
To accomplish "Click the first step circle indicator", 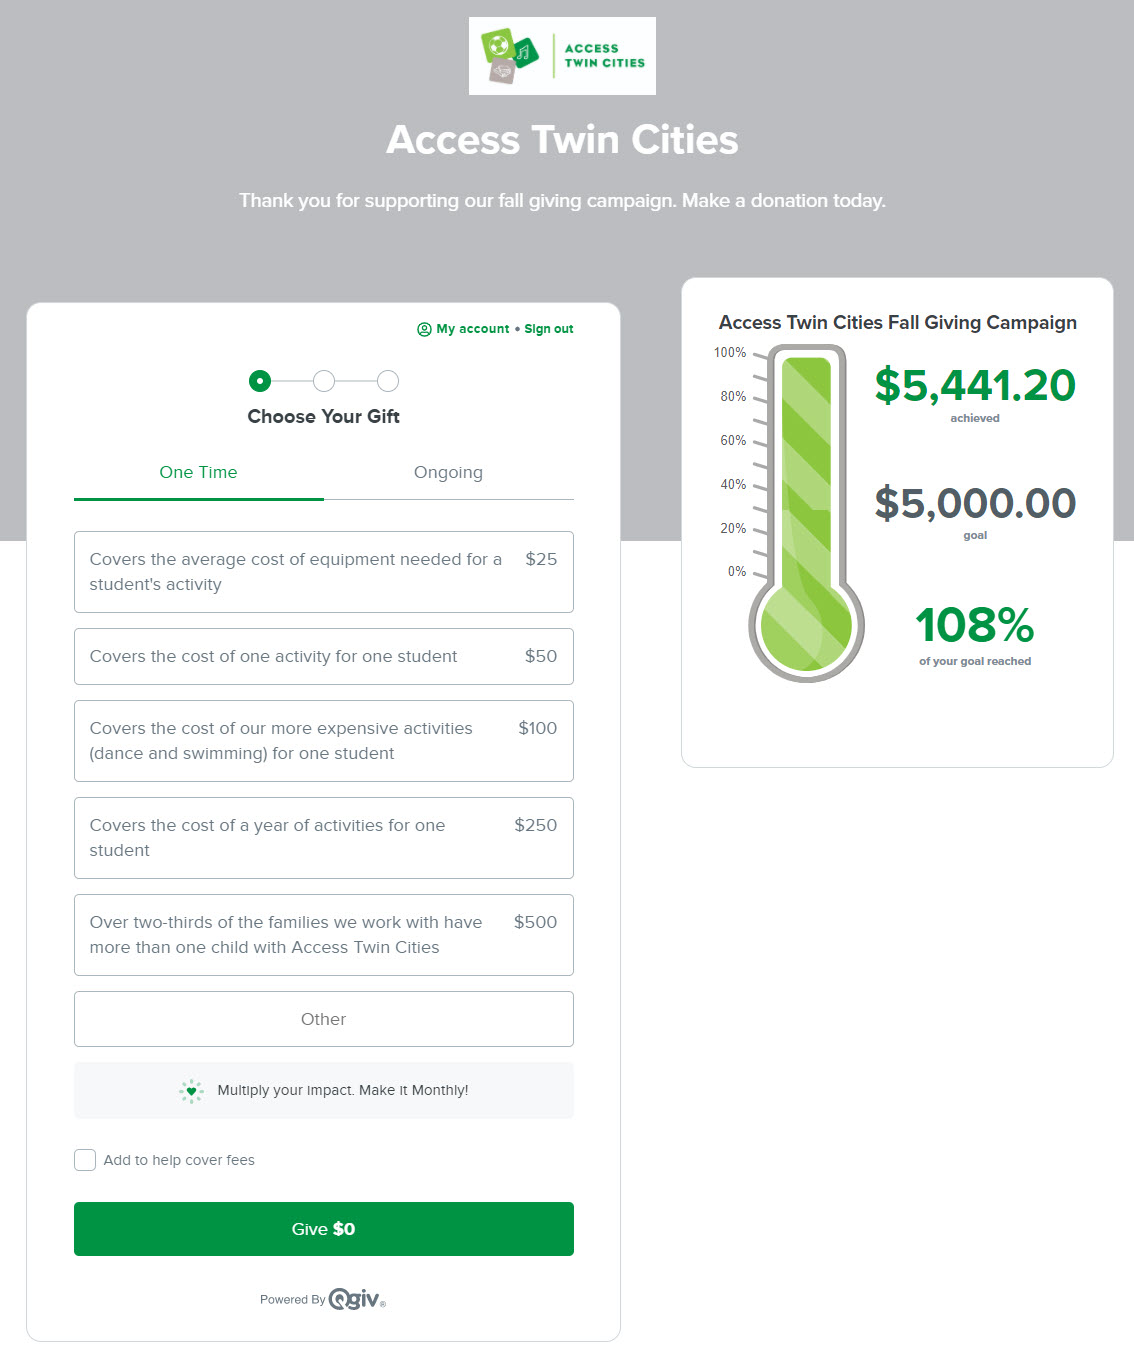I will (260, 381).
